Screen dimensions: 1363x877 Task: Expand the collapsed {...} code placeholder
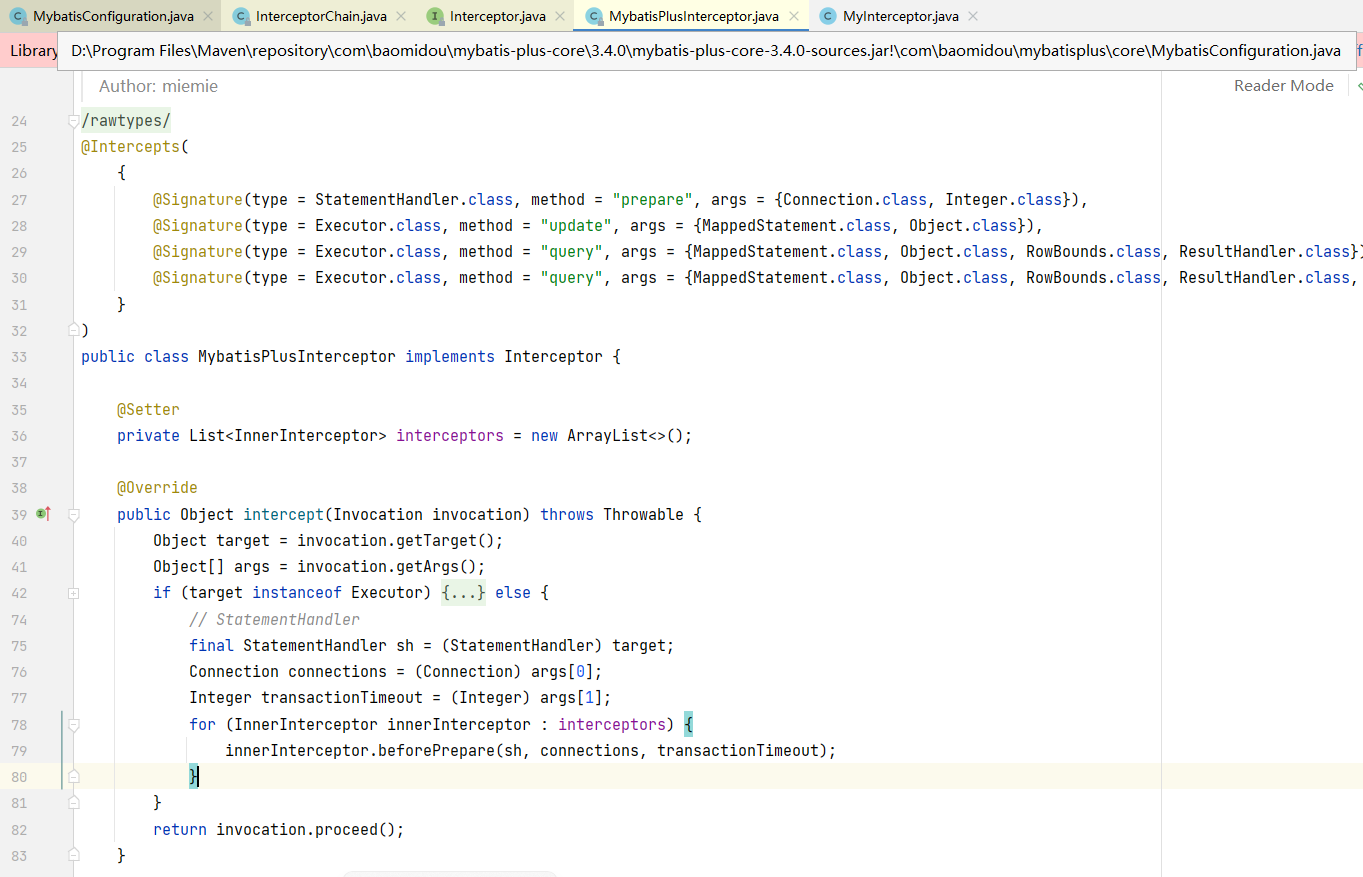point(463,593)
